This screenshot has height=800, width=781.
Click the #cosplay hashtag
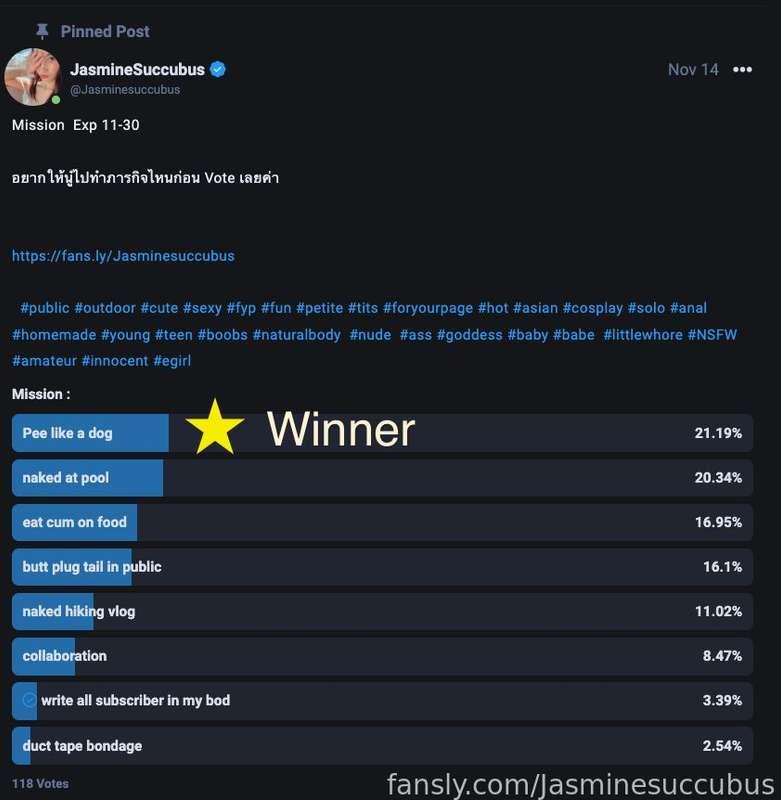point(593,308)
